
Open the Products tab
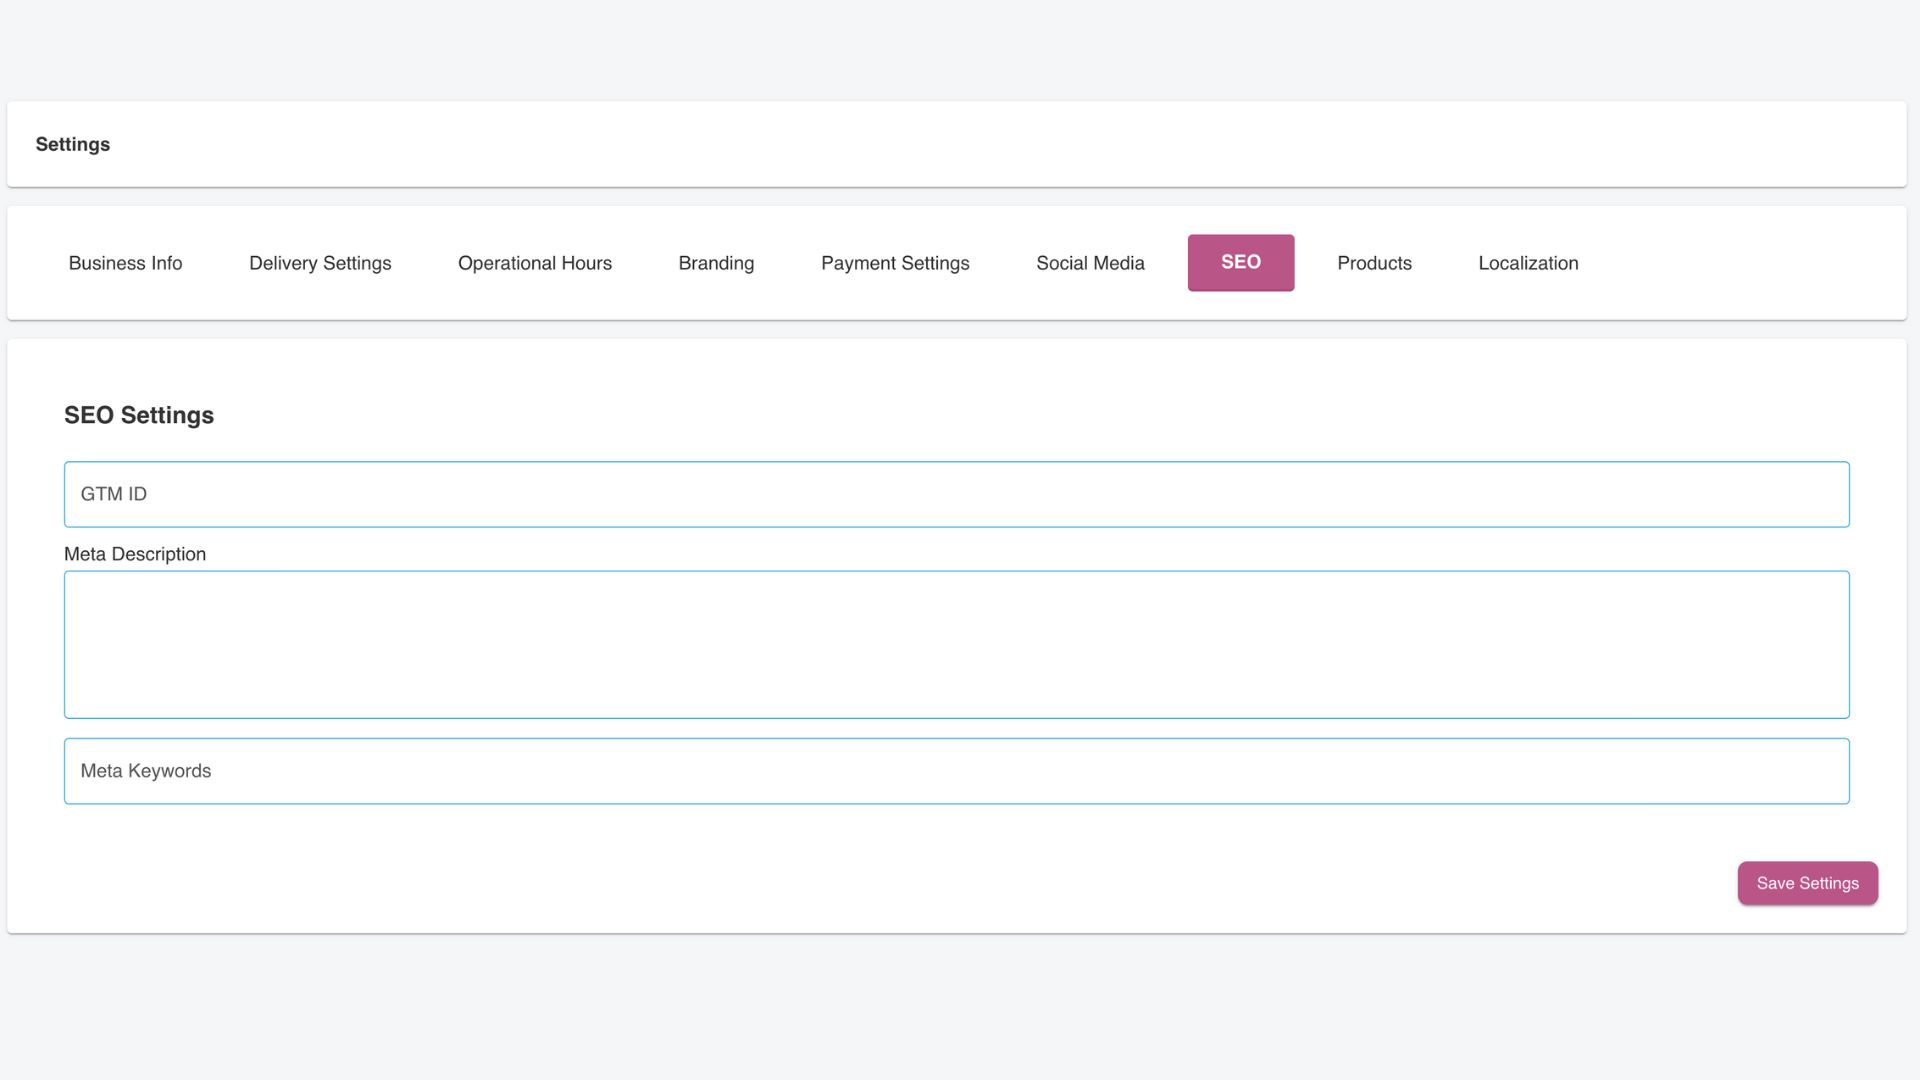pos(1374,263)
